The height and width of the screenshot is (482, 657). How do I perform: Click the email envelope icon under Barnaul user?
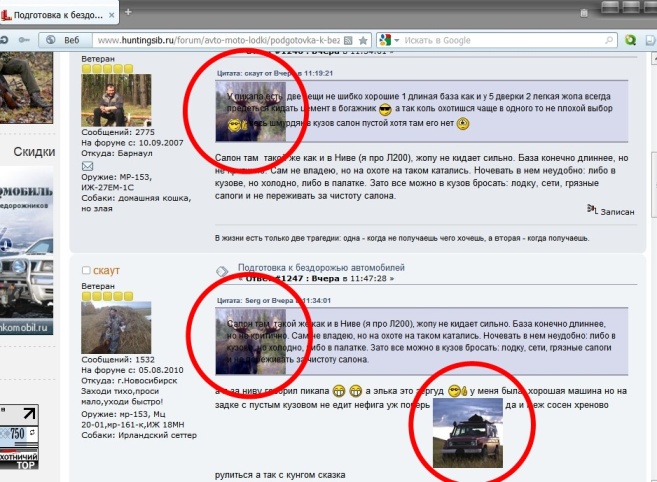[x=86, y=165]
